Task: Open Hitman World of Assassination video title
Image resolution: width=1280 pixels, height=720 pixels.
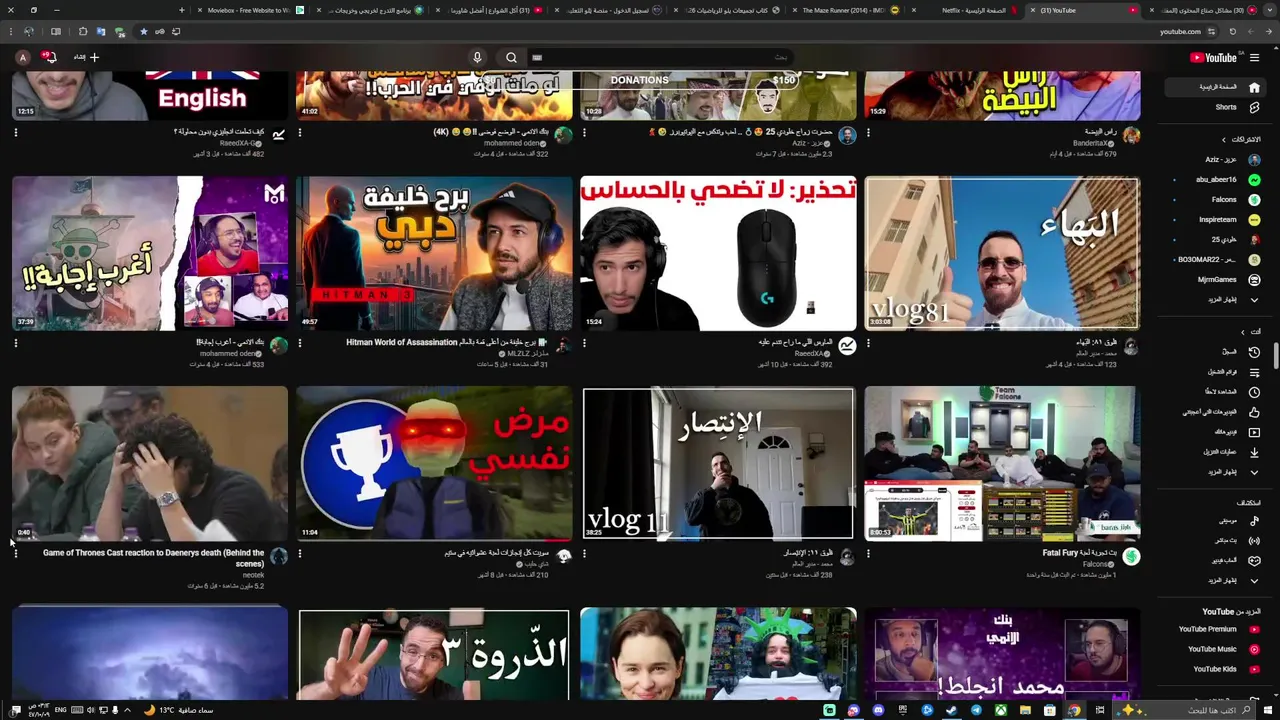Action: click(x=447, y=342)
